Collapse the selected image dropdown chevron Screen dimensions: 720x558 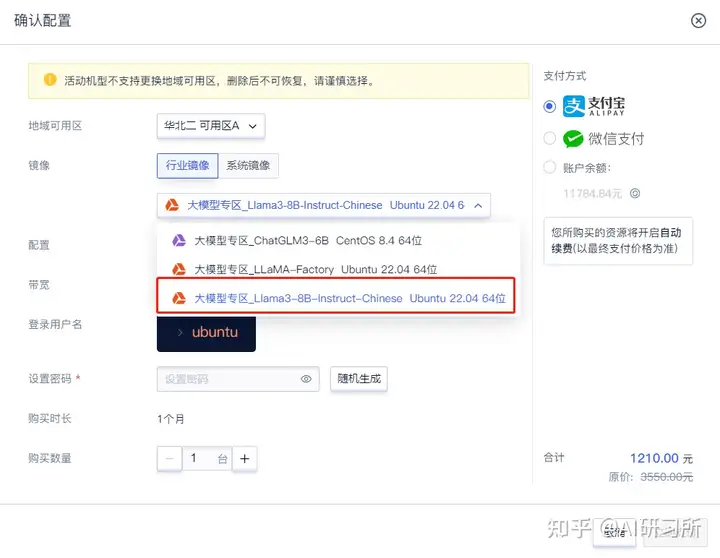point(478,205)
